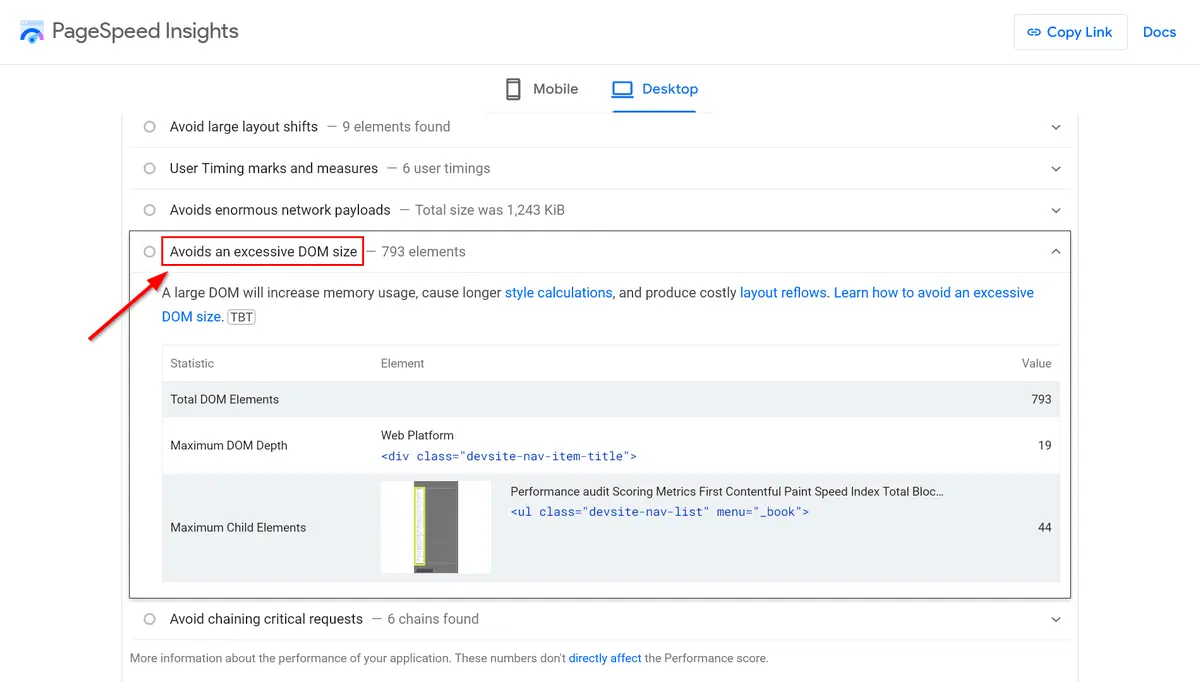1200x682 pixels.
Task: Open the layout reflows link
Action: [x=783, y=293]
